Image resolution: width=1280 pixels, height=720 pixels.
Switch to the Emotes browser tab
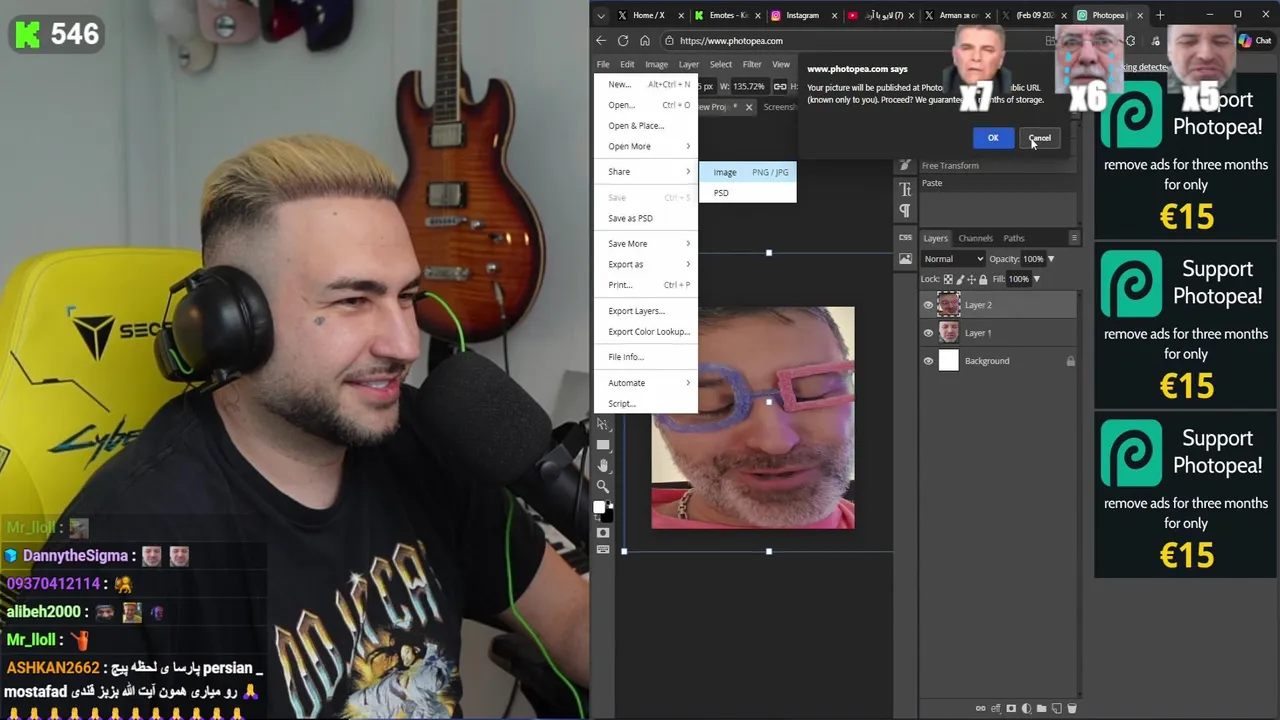[729, 15]
